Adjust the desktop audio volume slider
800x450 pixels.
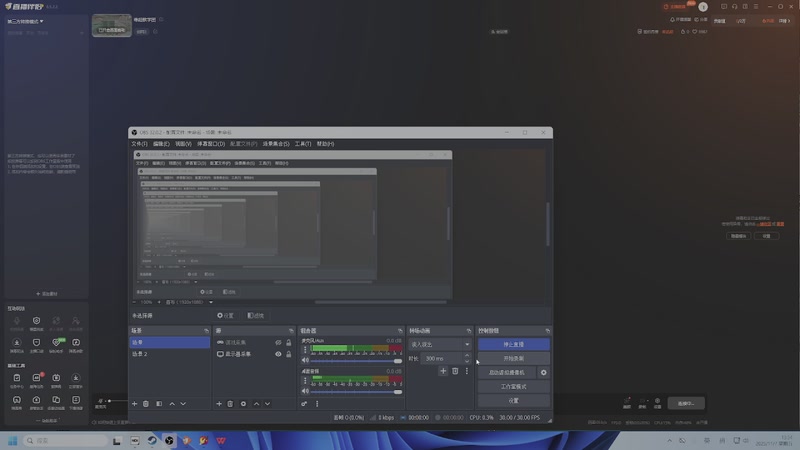click(x=356, y=392)
